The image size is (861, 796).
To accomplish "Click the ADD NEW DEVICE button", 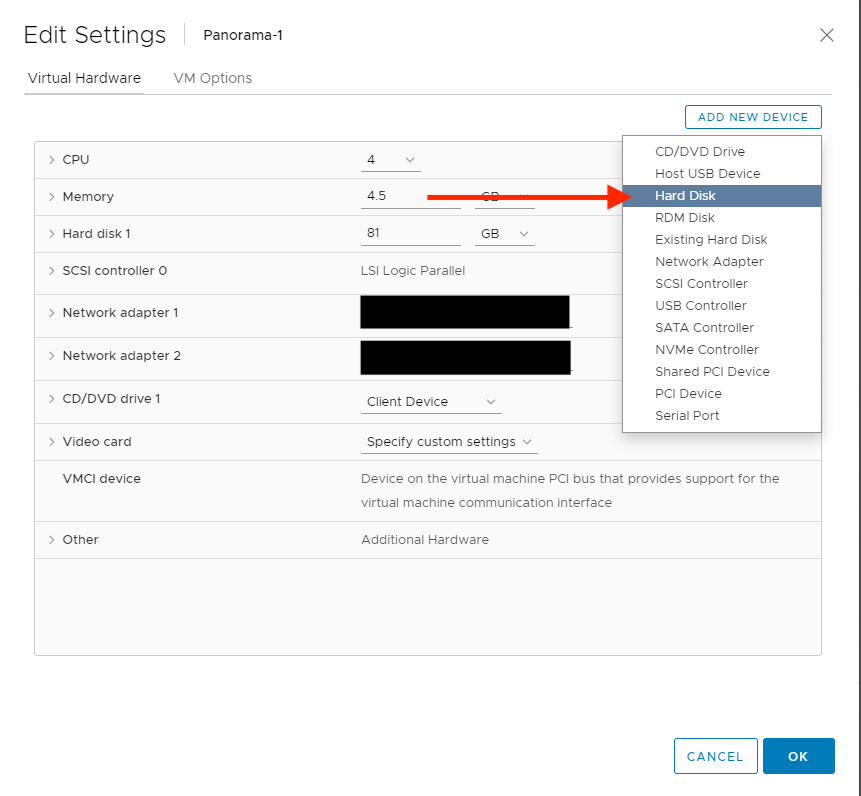I will [x=753, y=117].
